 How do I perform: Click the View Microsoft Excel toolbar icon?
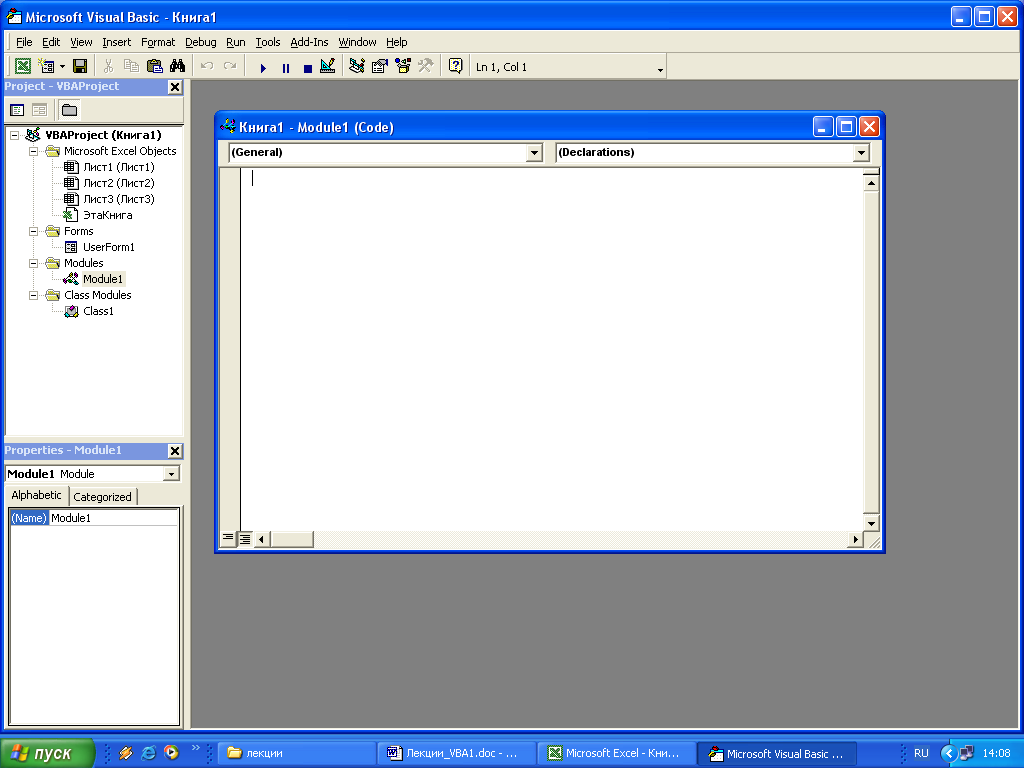pos(23,66)
